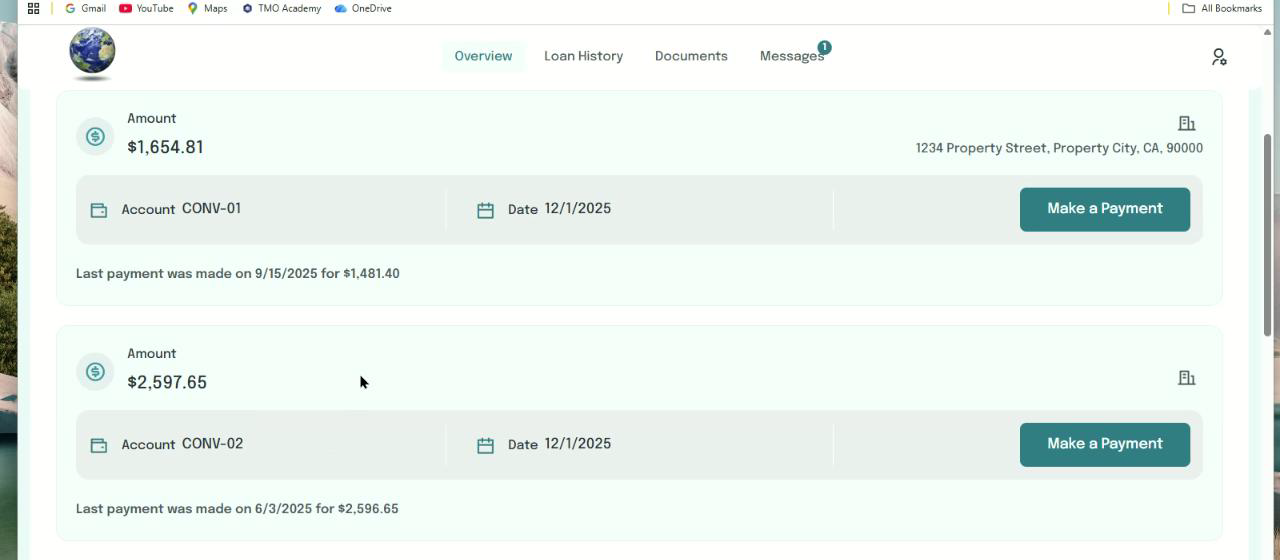Click wallet icon next to Account CONV-01
The width and height of the screenshot is (1280, 560).
[x=99, y=210]
